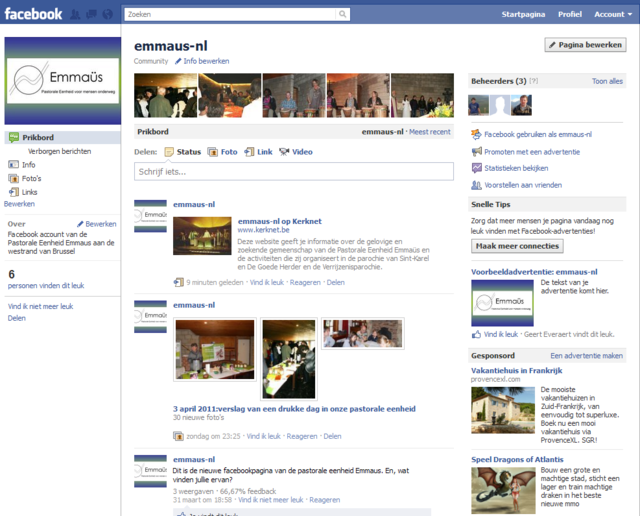Viewport: 640px width, 516px height.
Task: Click the search magnifier button
Action: coord(343,14)
